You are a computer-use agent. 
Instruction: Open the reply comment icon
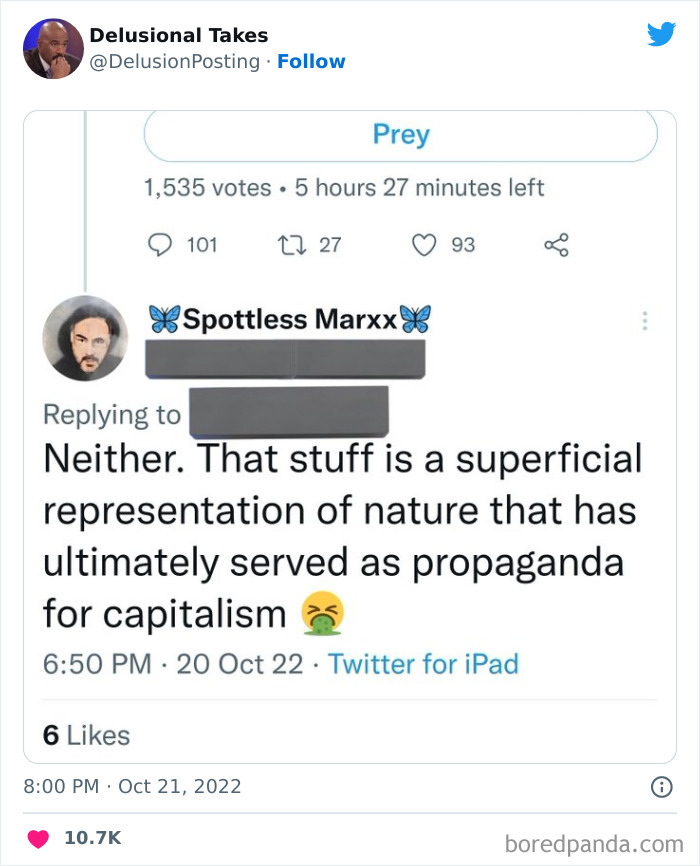160,245
